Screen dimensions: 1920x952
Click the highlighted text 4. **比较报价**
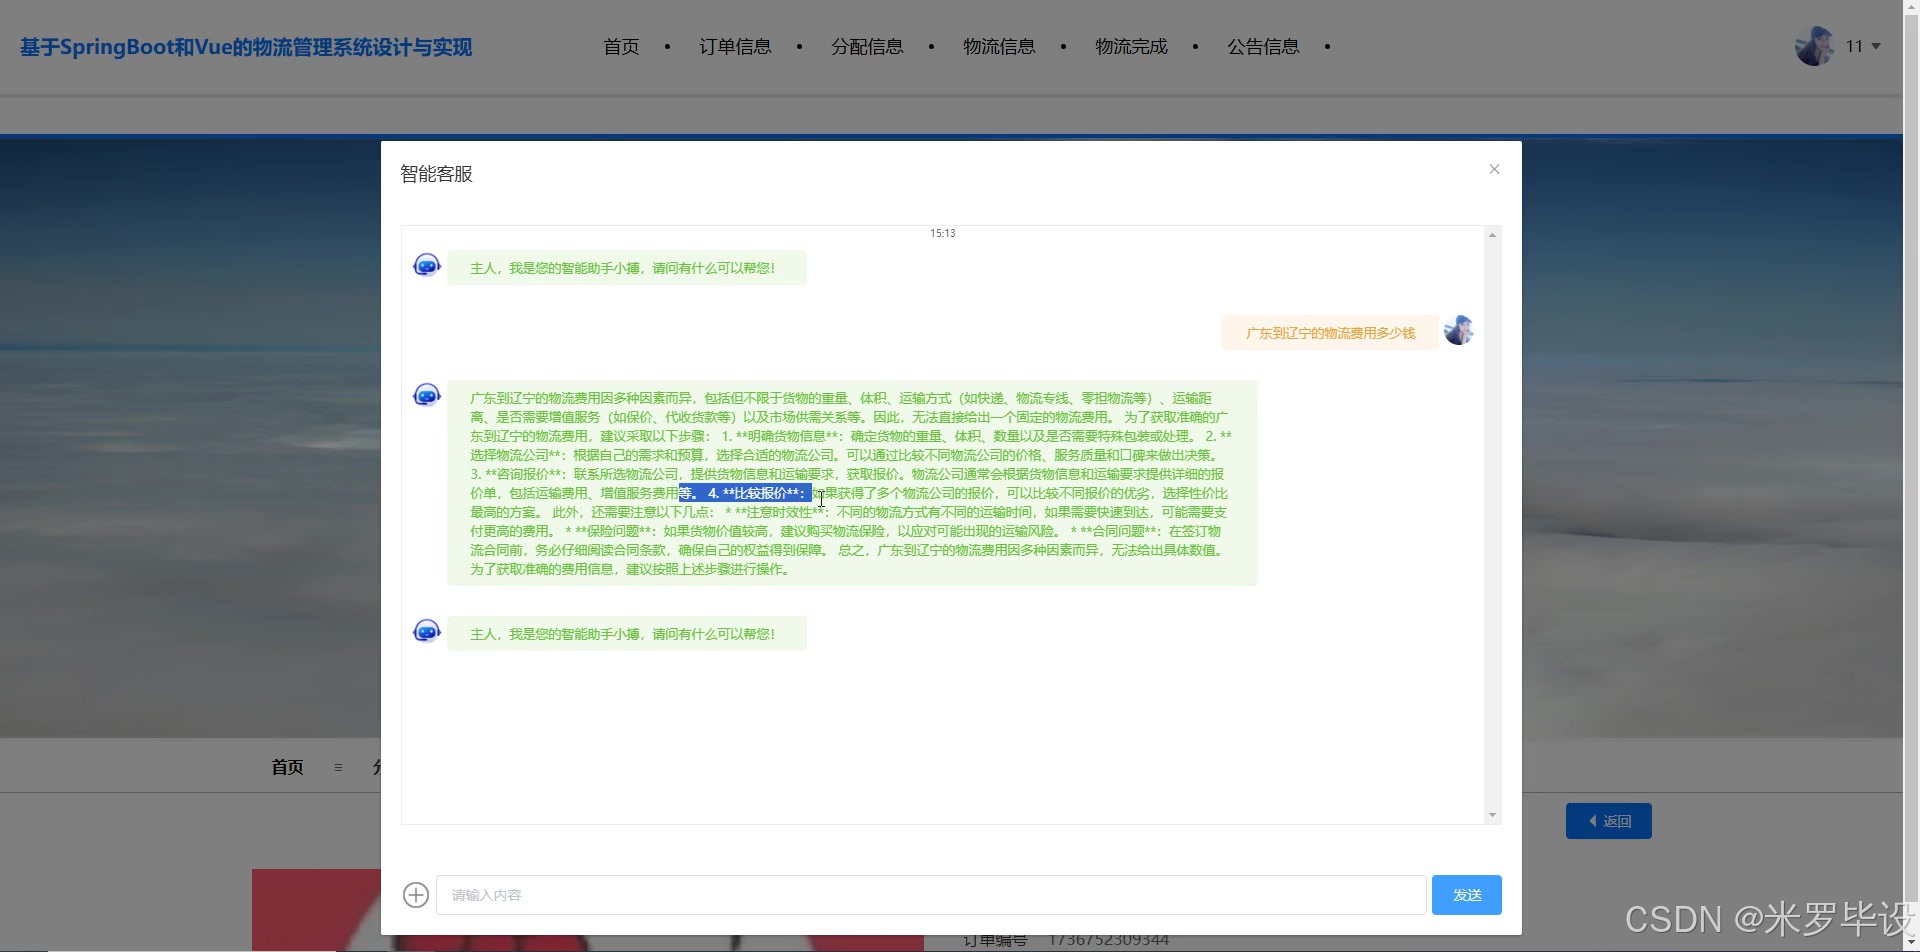point(755,493)
